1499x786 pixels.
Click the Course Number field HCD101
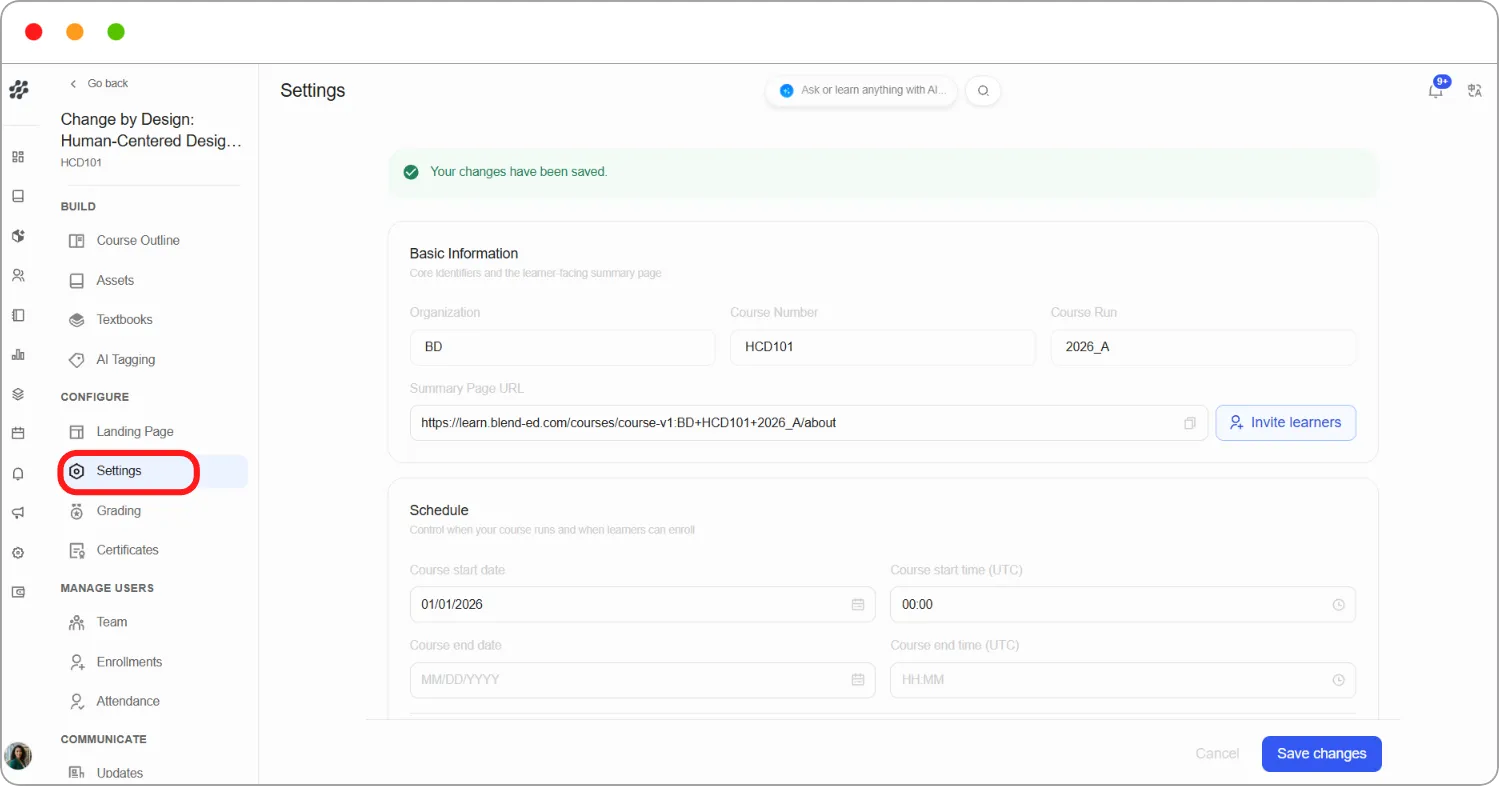tap(883, 348)
